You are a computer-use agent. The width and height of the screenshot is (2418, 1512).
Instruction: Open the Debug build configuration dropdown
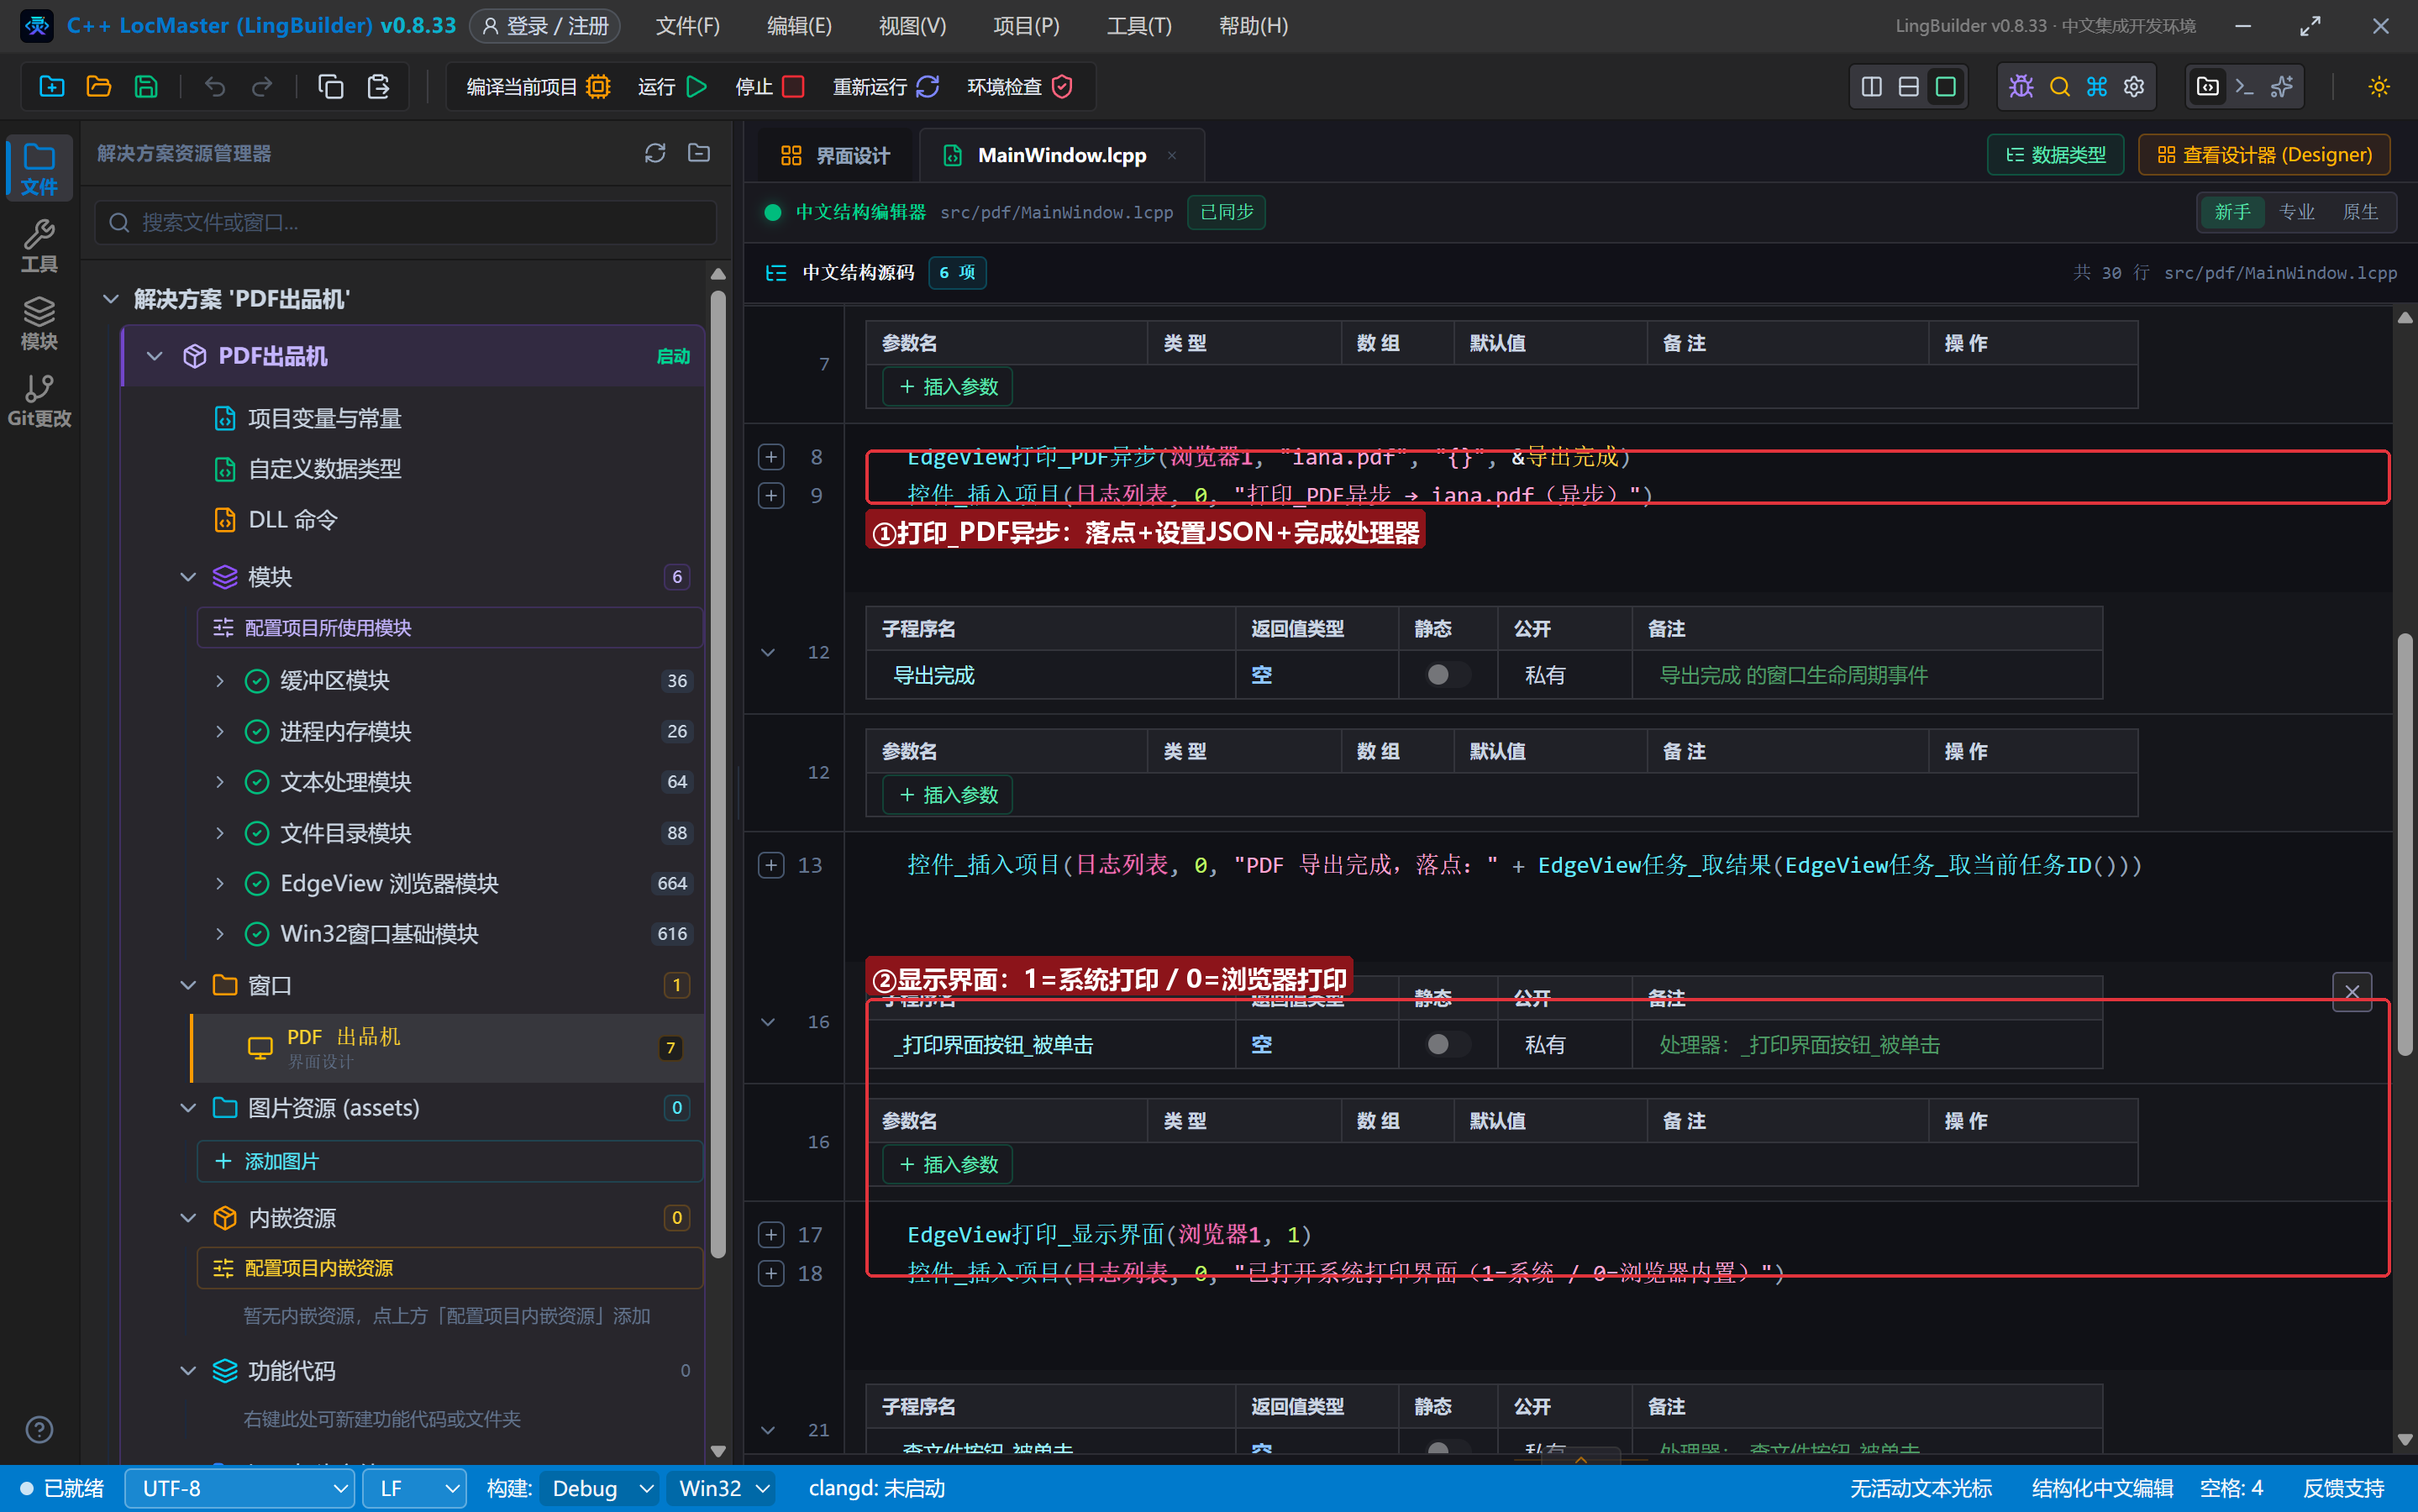600,1488
